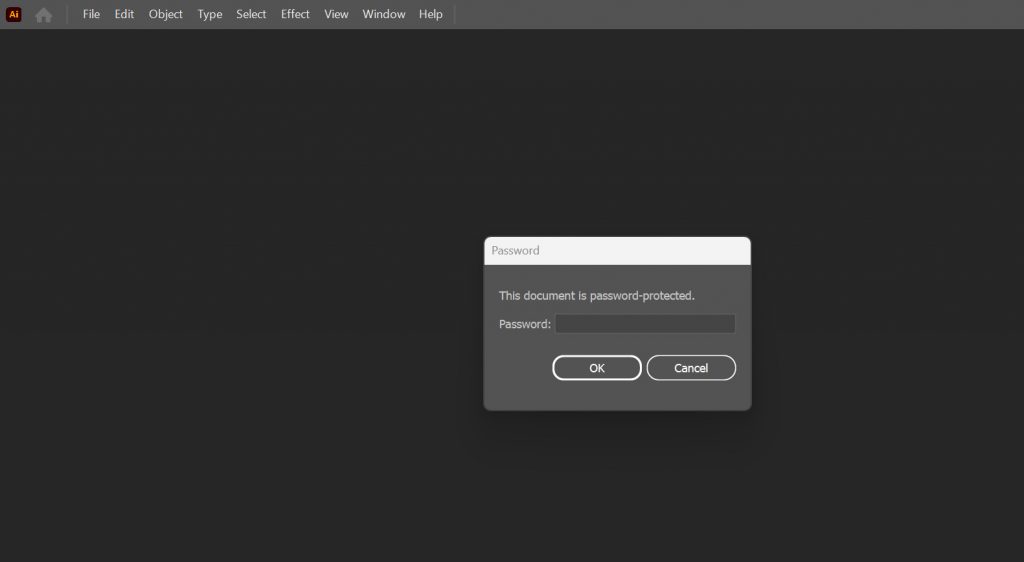Confirm the password with OK

click(x=597, y=368)
